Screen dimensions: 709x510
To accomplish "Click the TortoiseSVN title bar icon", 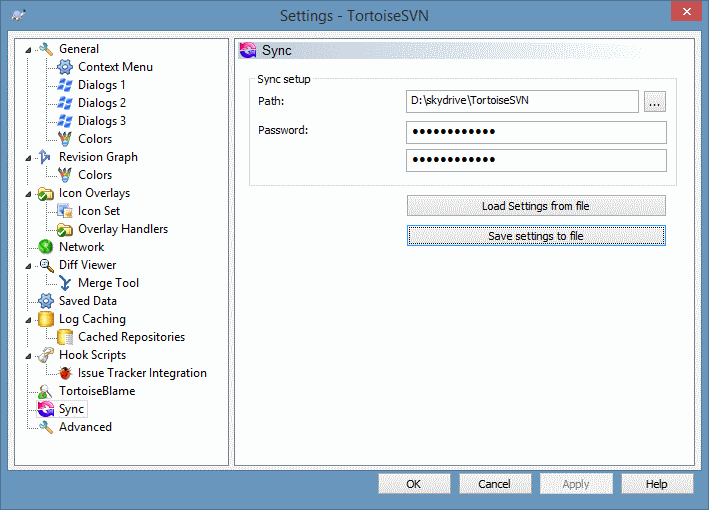I will [x=19, y=15].
